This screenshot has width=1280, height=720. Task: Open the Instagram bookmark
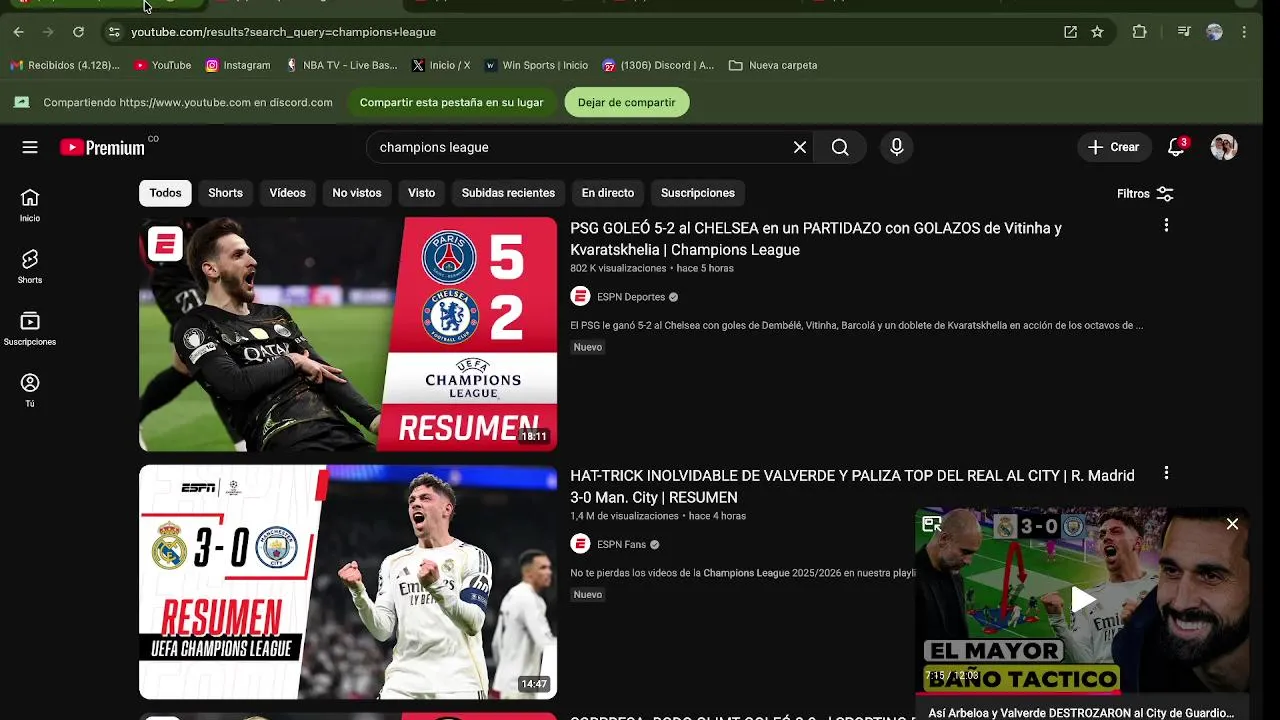[238, 65]
